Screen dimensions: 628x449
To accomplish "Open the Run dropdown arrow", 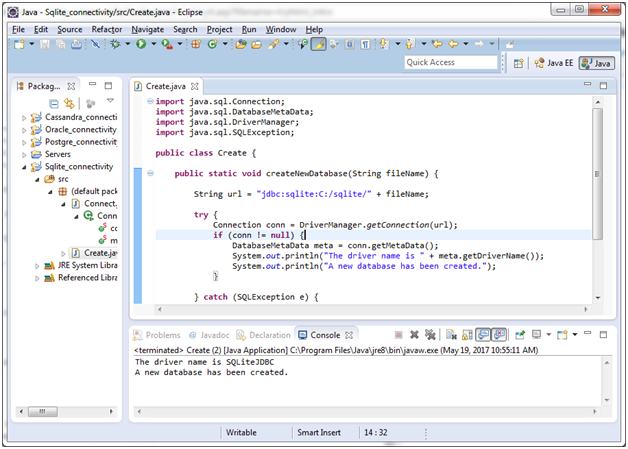I will 153,44.
